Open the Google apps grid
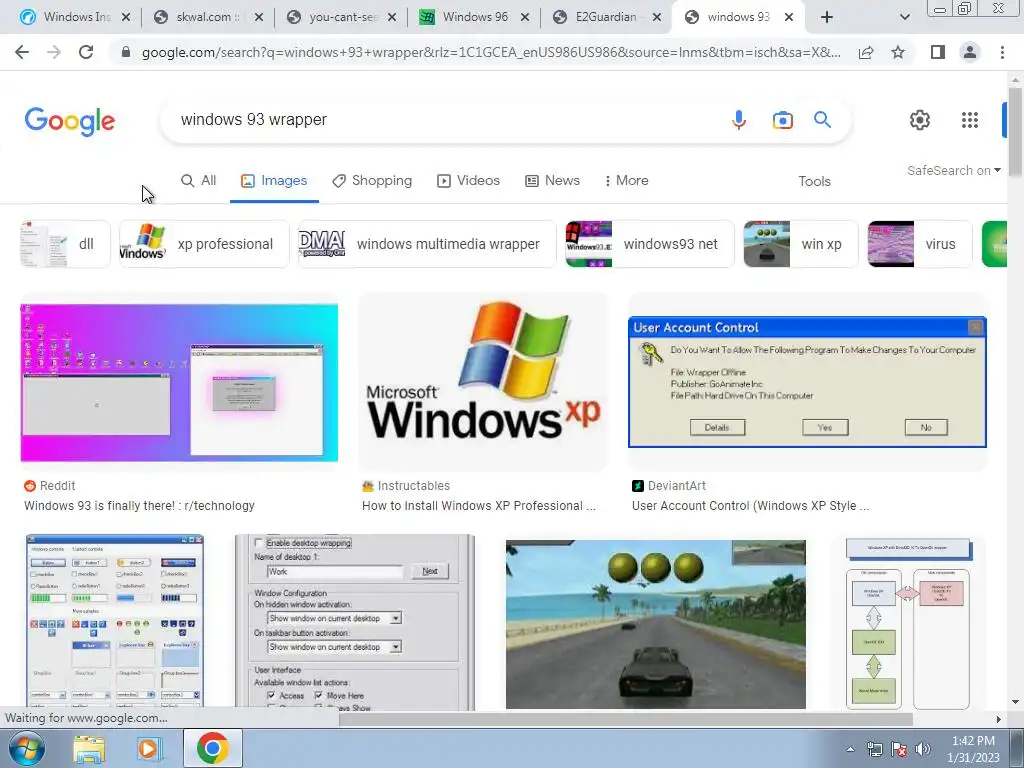This screenshot has height=768, width=1024. (970, 120)
